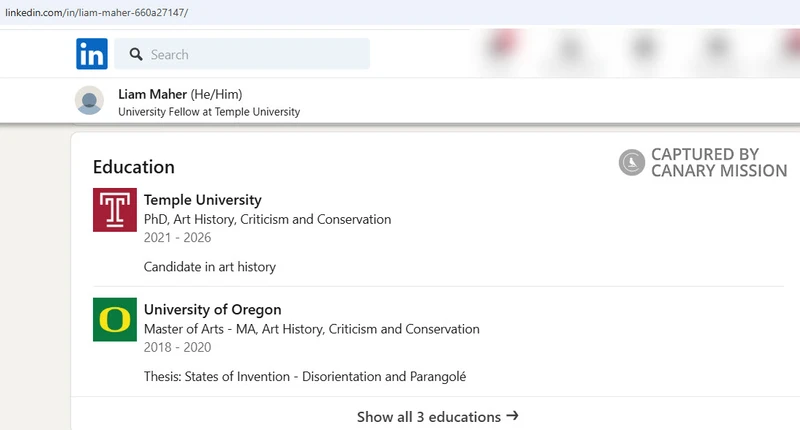The image size is (800, 430).
Task: Select the University Fellow at Temple University headline
Action: 209,112
